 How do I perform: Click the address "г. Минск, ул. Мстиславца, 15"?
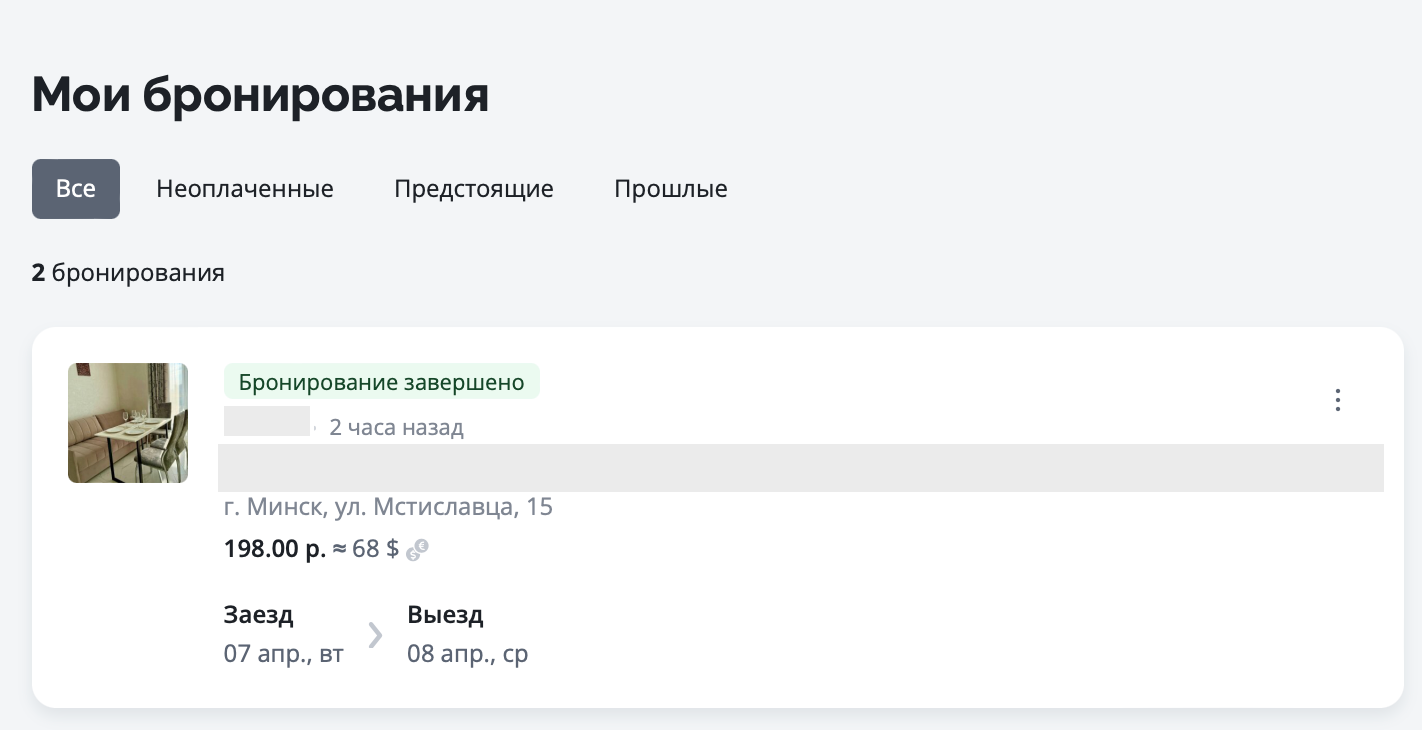point(388,507)
